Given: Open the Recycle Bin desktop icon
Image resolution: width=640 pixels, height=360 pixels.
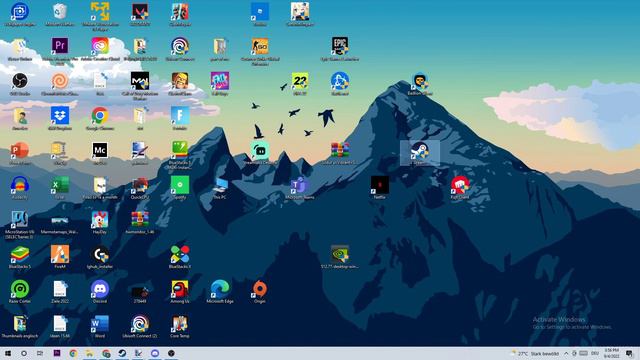Looking at the screenshot, I should (60, 12).
